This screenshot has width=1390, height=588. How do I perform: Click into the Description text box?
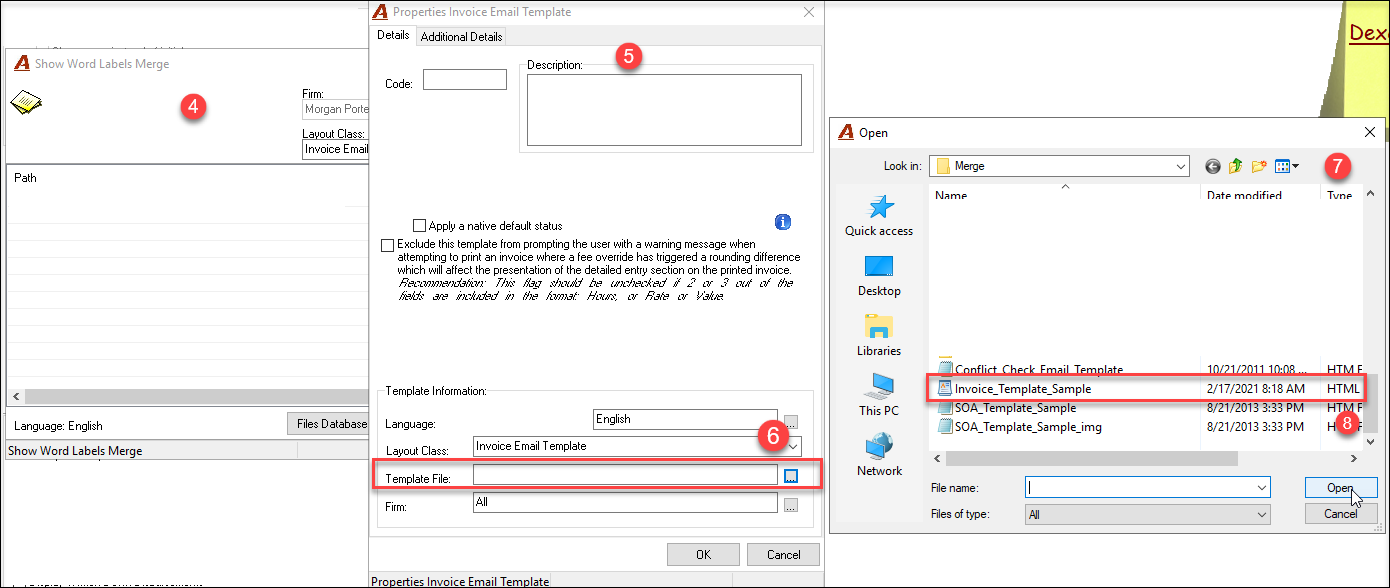pos(664,110)
